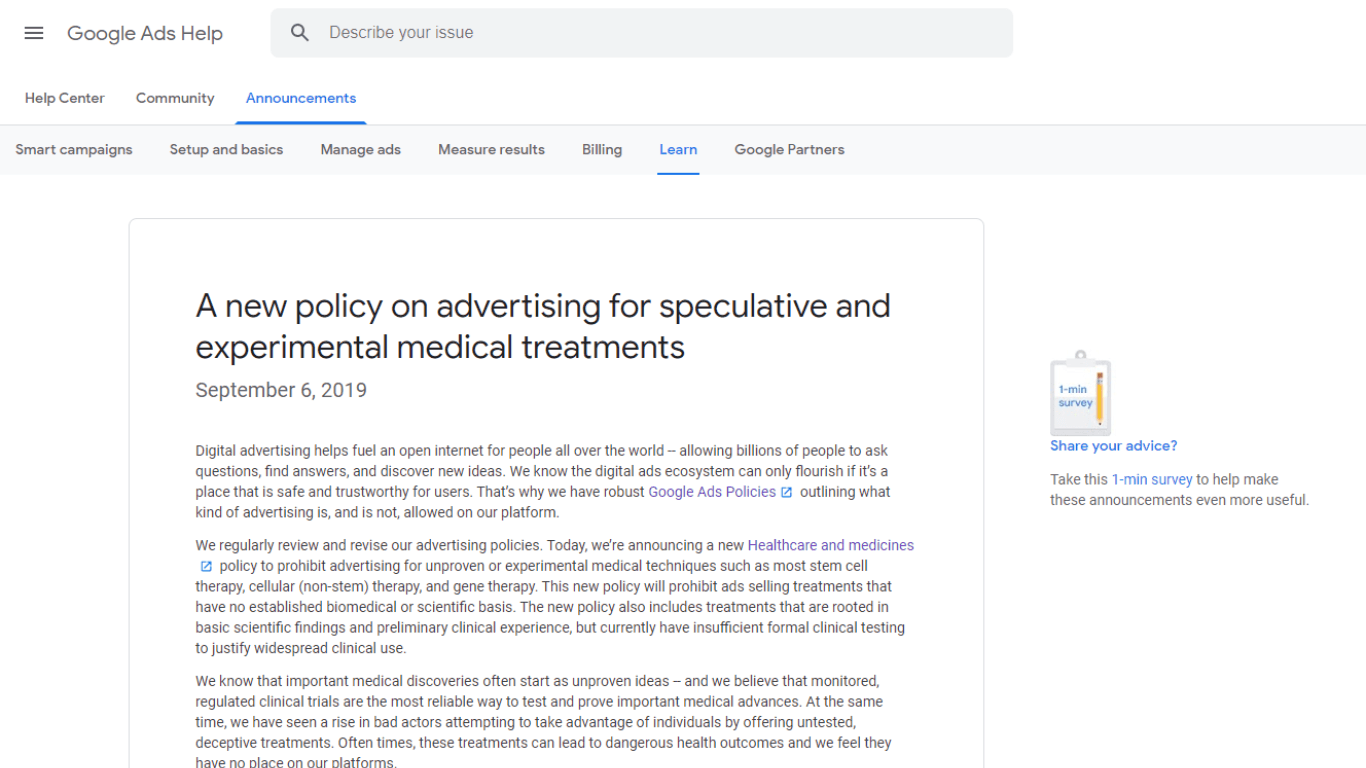Screen dimensions: 1366x768
Task: Click the date 'September 6, 2019'
Action: click(281, 390)
